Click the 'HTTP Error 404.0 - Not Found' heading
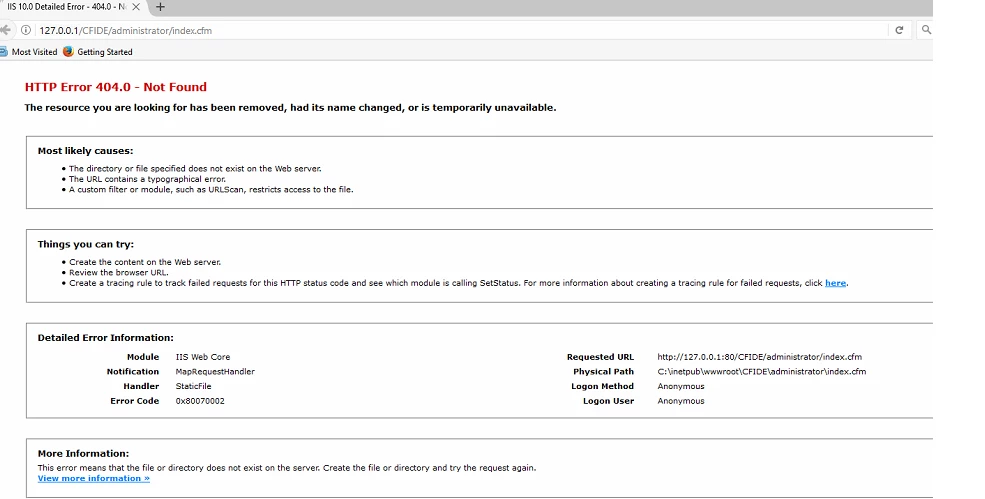985x499 pixels. pos(116,87)
